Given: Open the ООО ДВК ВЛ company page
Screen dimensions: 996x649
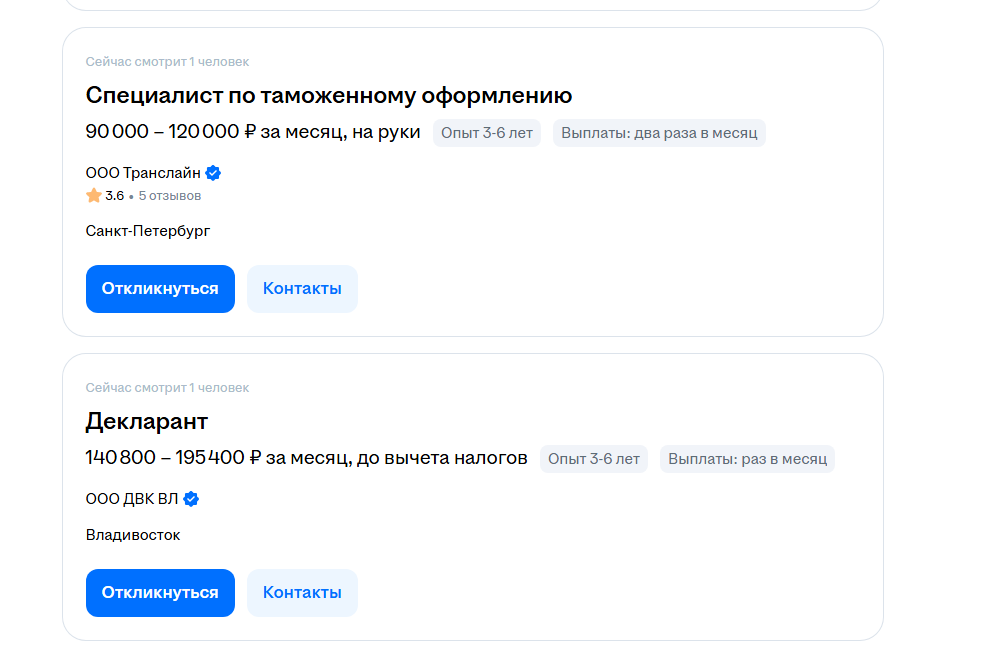Looking at the screenshot, I should 131,499.
